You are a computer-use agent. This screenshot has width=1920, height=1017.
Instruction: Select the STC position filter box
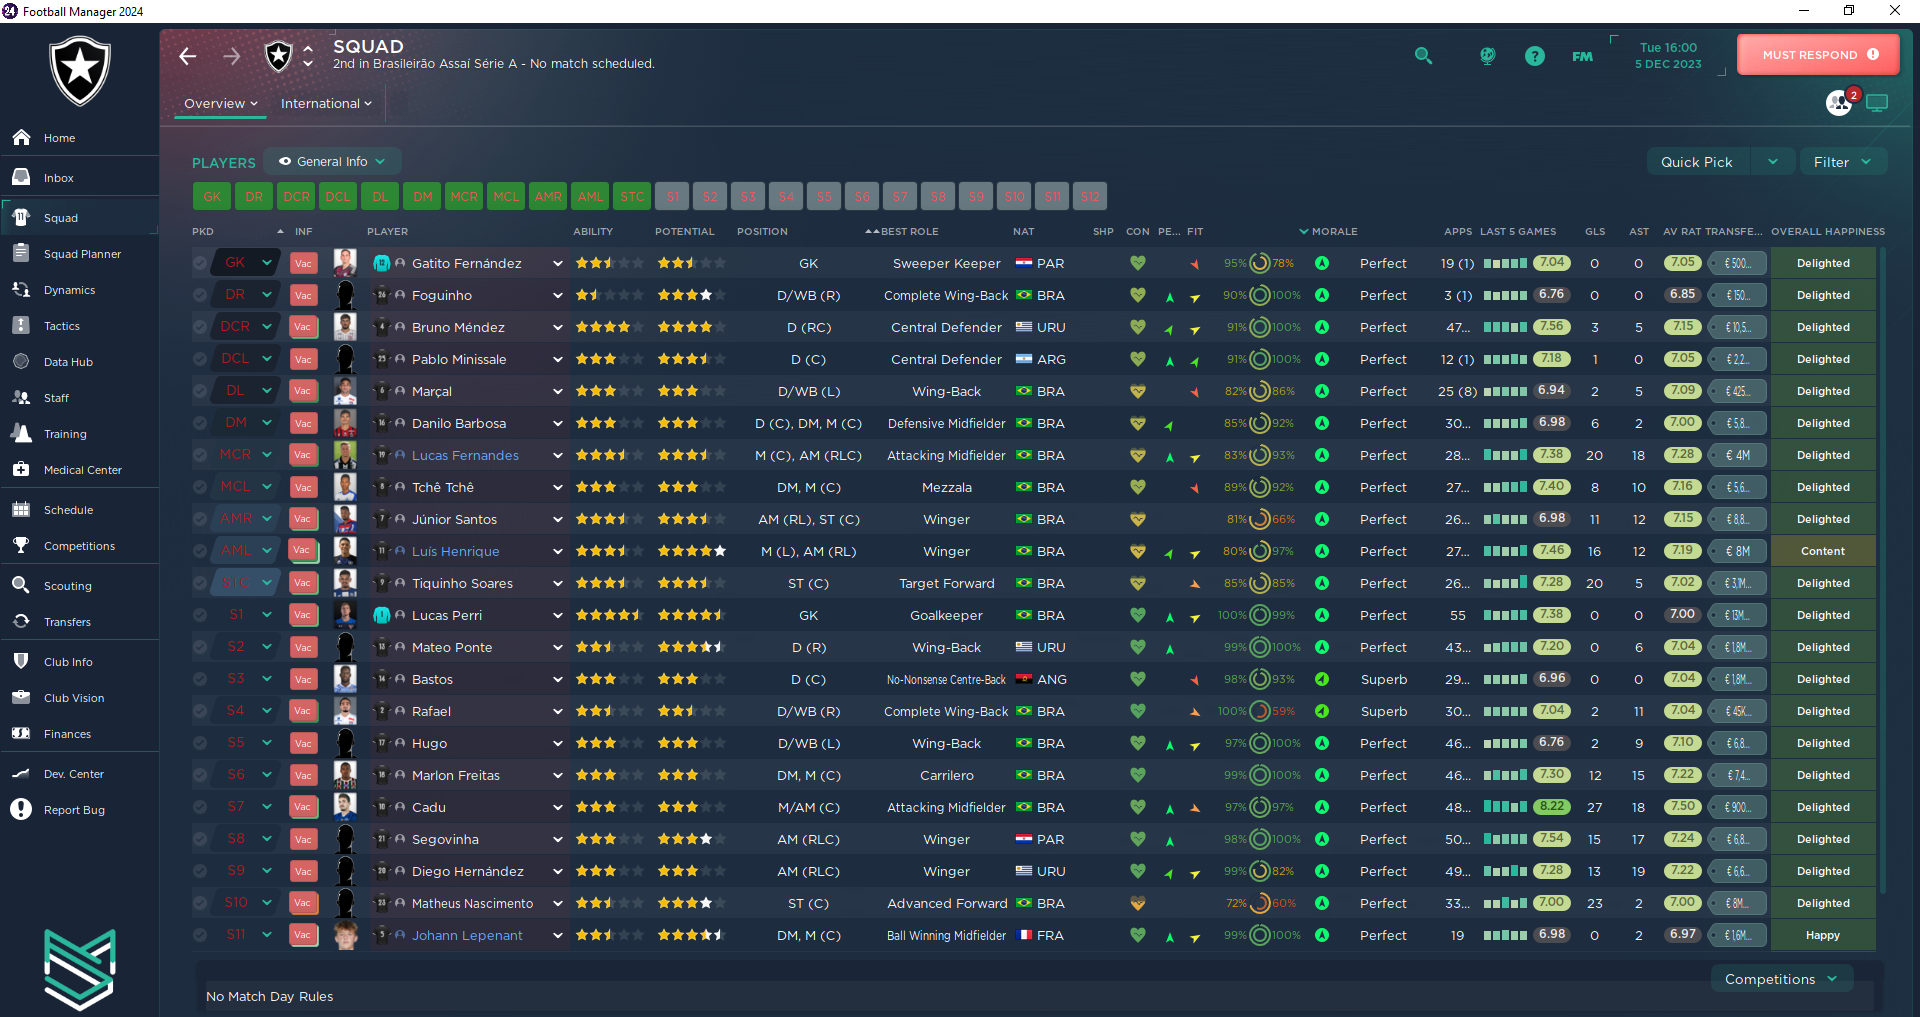point(632,197)
